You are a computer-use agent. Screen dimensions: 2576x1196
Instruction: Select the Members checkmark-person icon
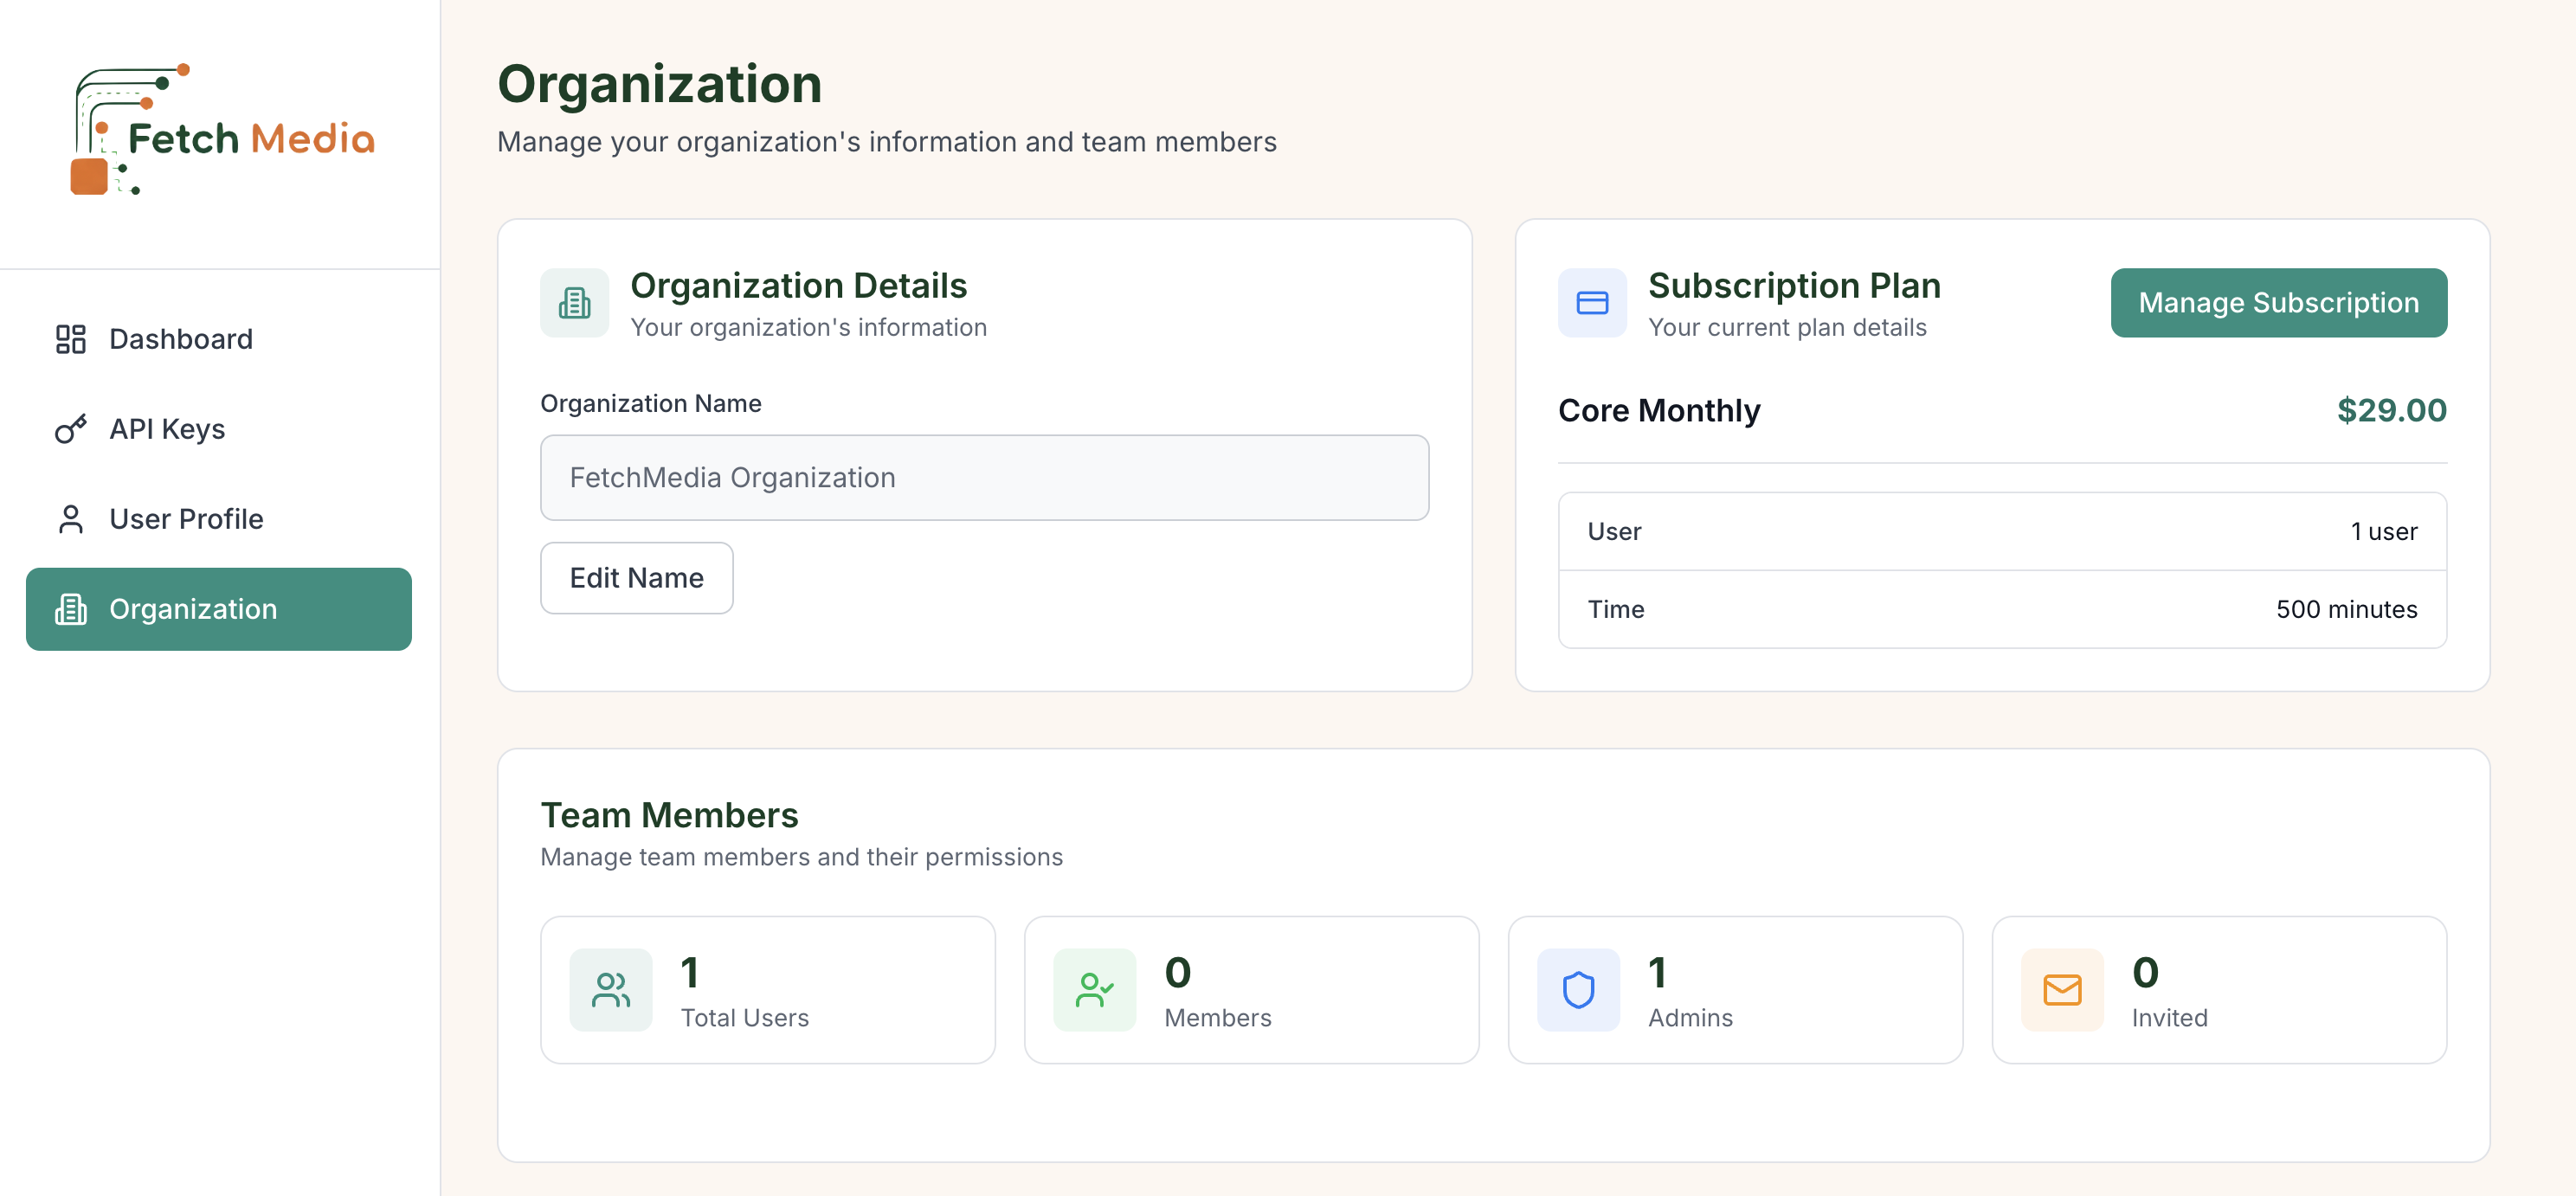pyautogui.click(x=1095, y=990)
